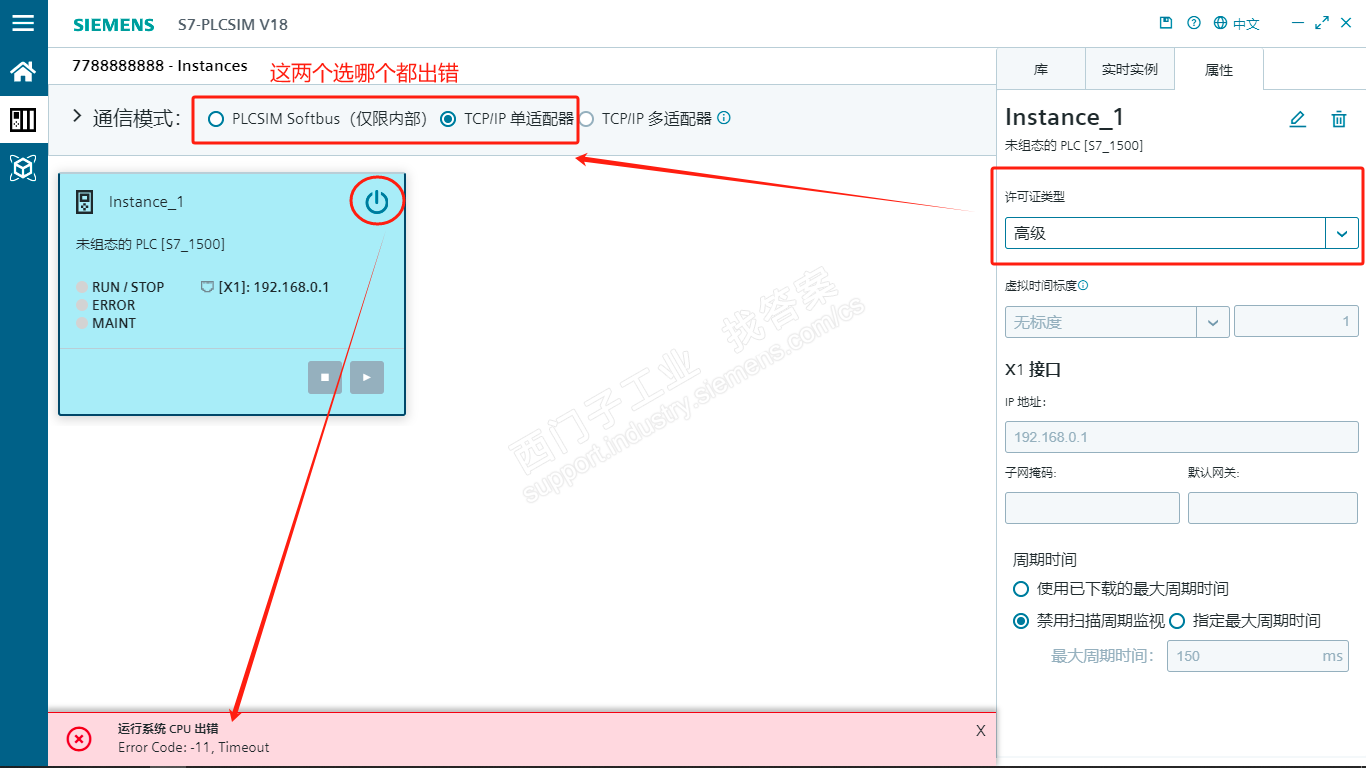1366x768 pixels.
Task: Click the Siemens logo
Action: tap(113, 24)
